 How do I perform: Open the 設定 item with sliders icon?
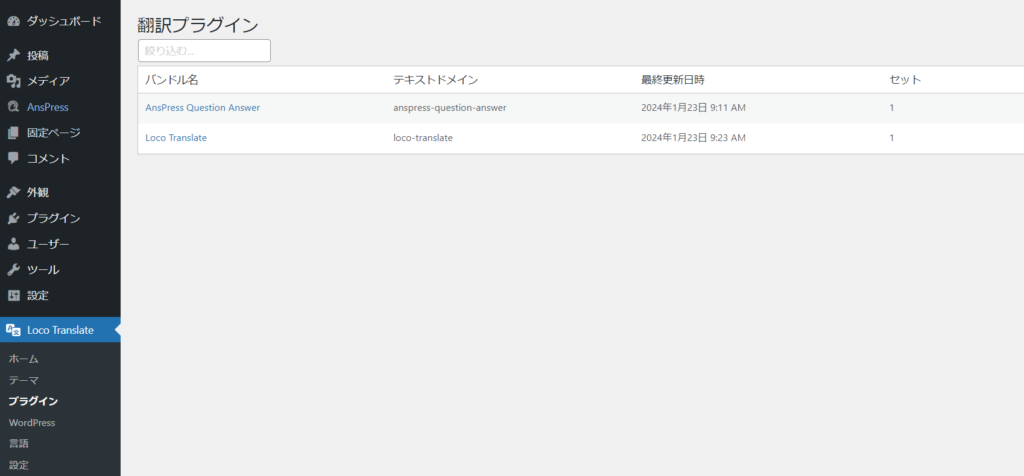coord(37,295)
